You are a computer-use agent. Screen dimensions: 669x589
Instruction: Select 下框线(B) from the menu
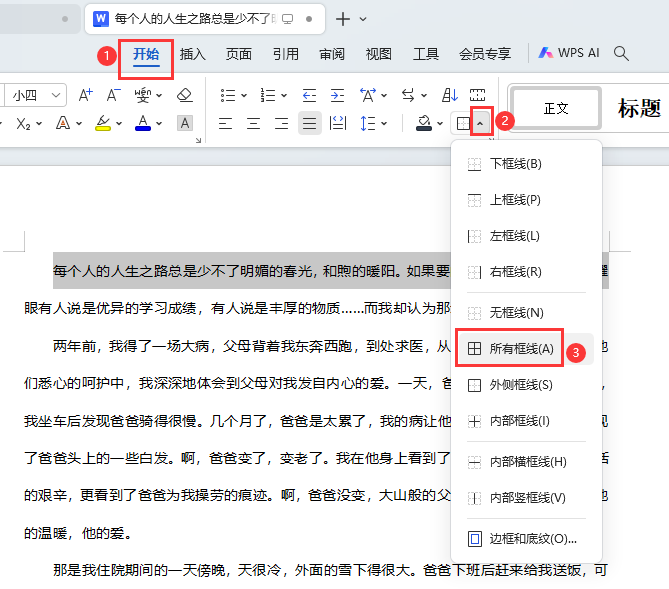click(x=526, y=164)
